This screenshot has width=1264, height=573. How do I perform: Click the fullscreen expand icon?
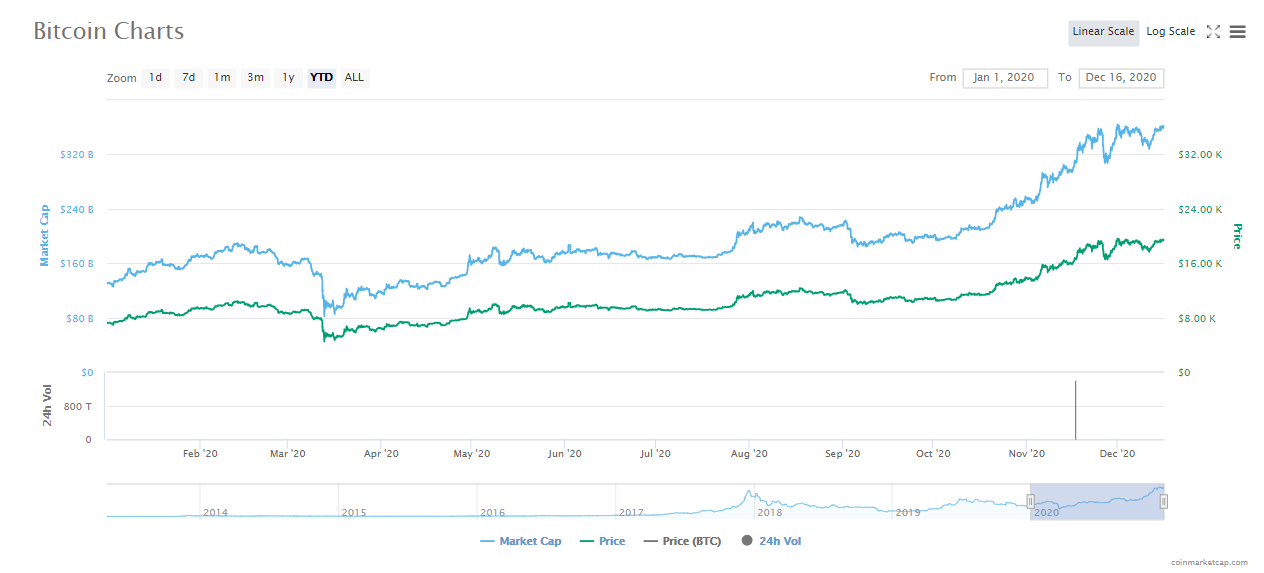pyautogui.click(x=1213, y=32)
